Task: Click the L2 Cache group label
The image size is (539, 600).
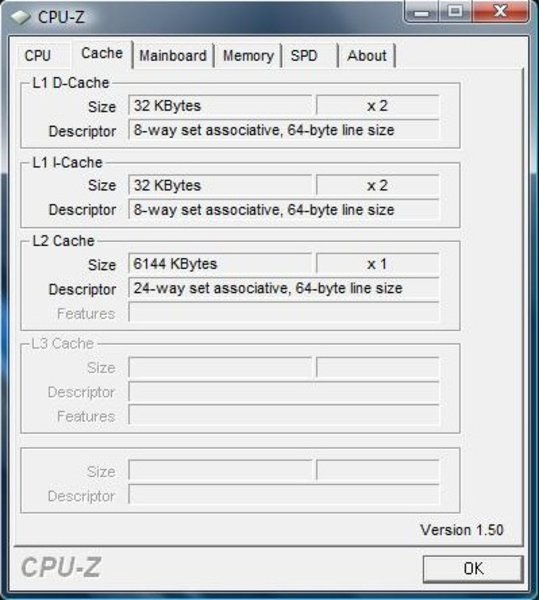Action: click(64, 241)
